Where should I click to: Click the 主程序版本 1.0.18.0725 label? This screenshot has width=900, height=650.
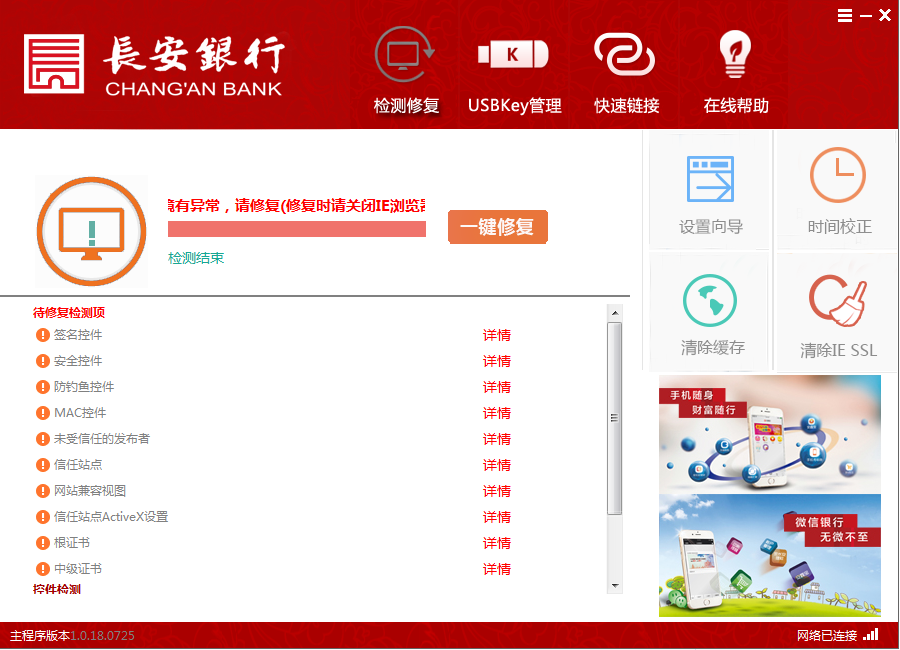(72, 636)
